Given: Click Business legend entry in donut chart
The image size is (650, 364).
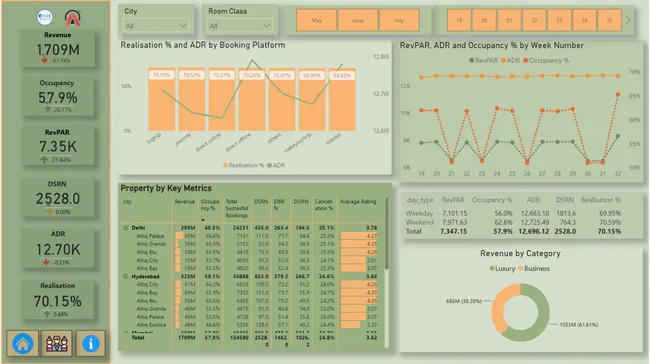Looking at the screenshot, I should tap(534, 269).
